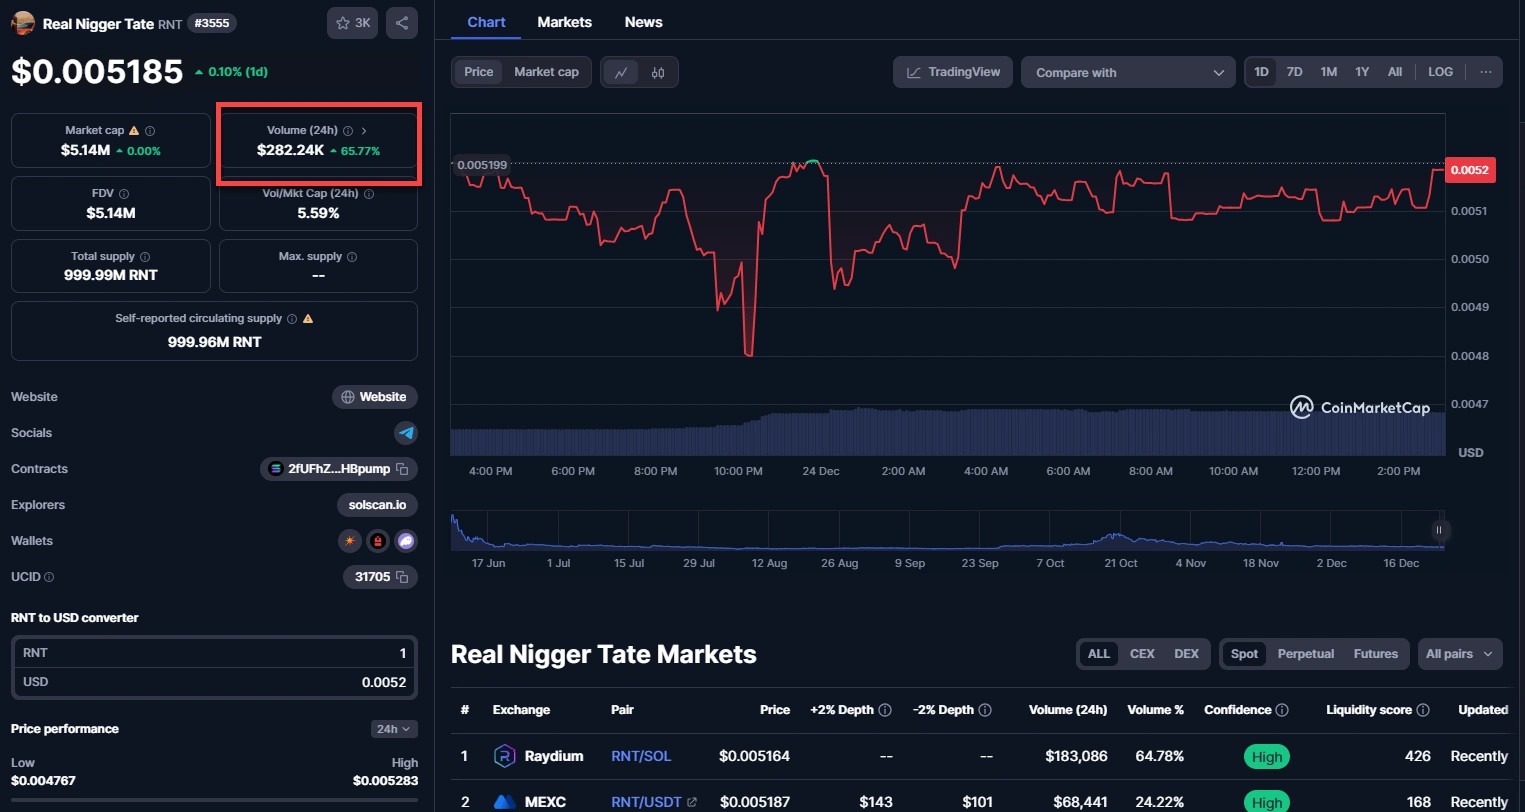This screenshot has height=812, width=1525.
Task: Click the share icon beside the watchlist star
Action: coord(402,23)
